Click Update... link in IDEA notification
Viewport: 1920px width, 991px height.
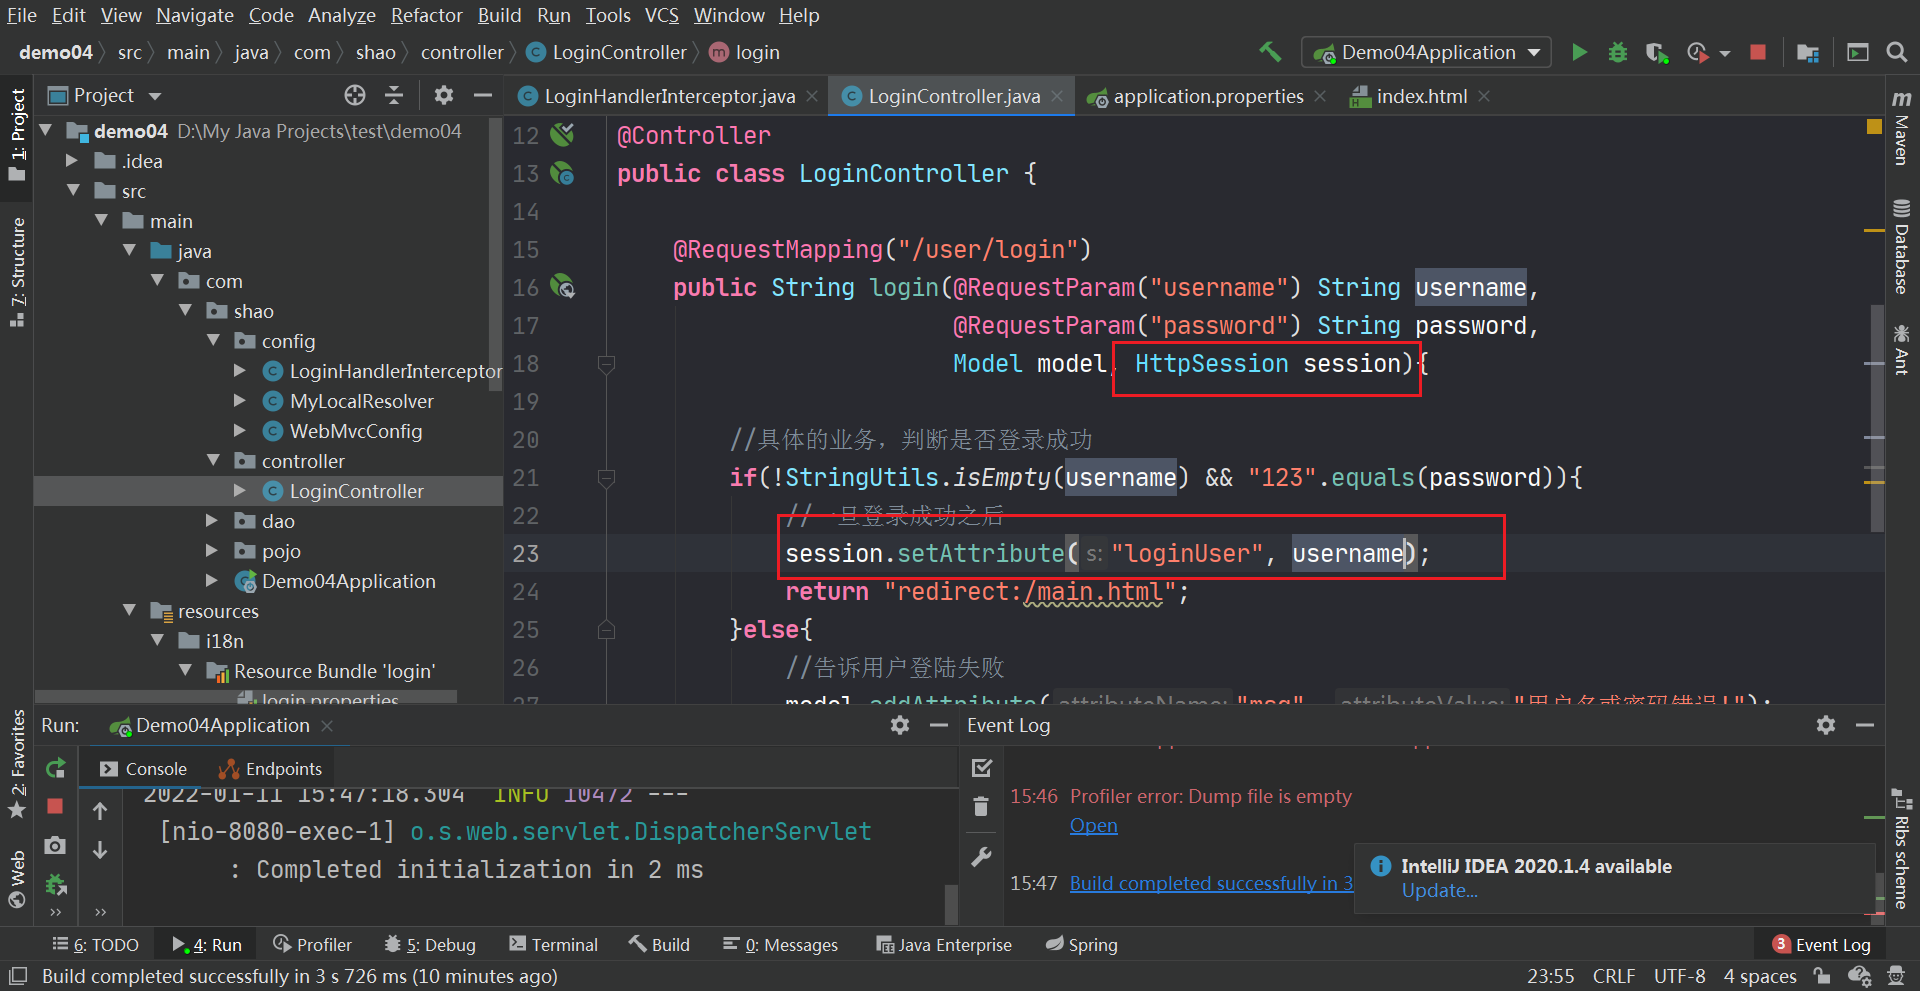pyautogui.click(x=1439, y=890)
